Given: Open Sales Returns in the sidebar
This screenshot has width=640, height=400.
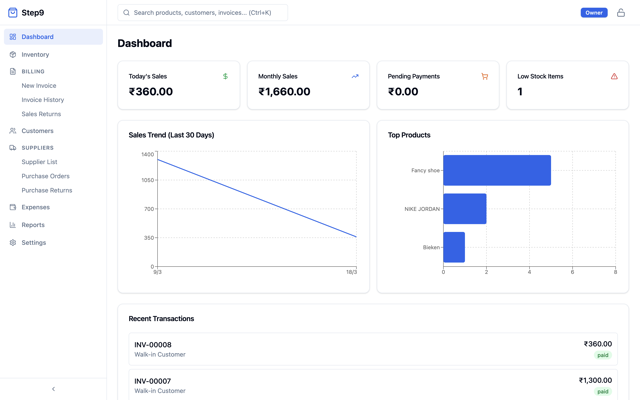Looking at the screenshot, I should [41, 114].
